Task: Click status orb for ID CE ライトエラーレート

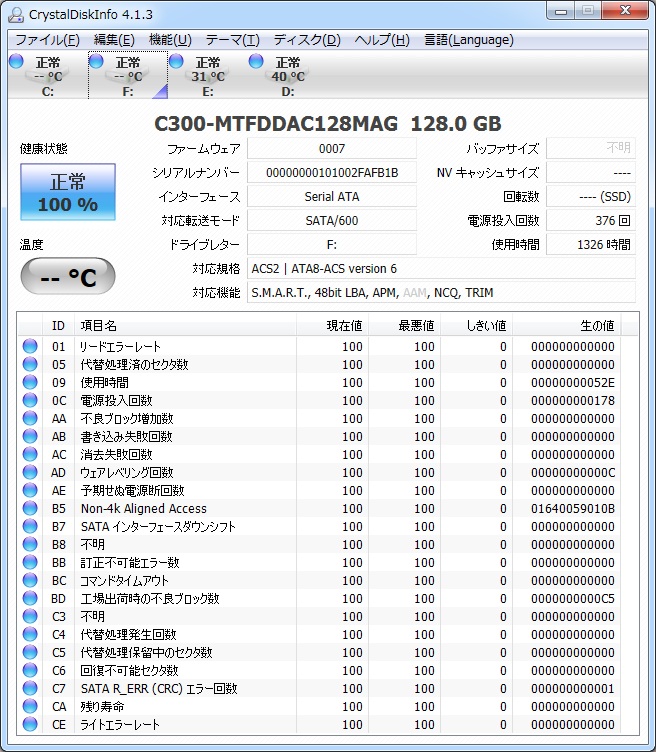Action: (x=30, y=724)
